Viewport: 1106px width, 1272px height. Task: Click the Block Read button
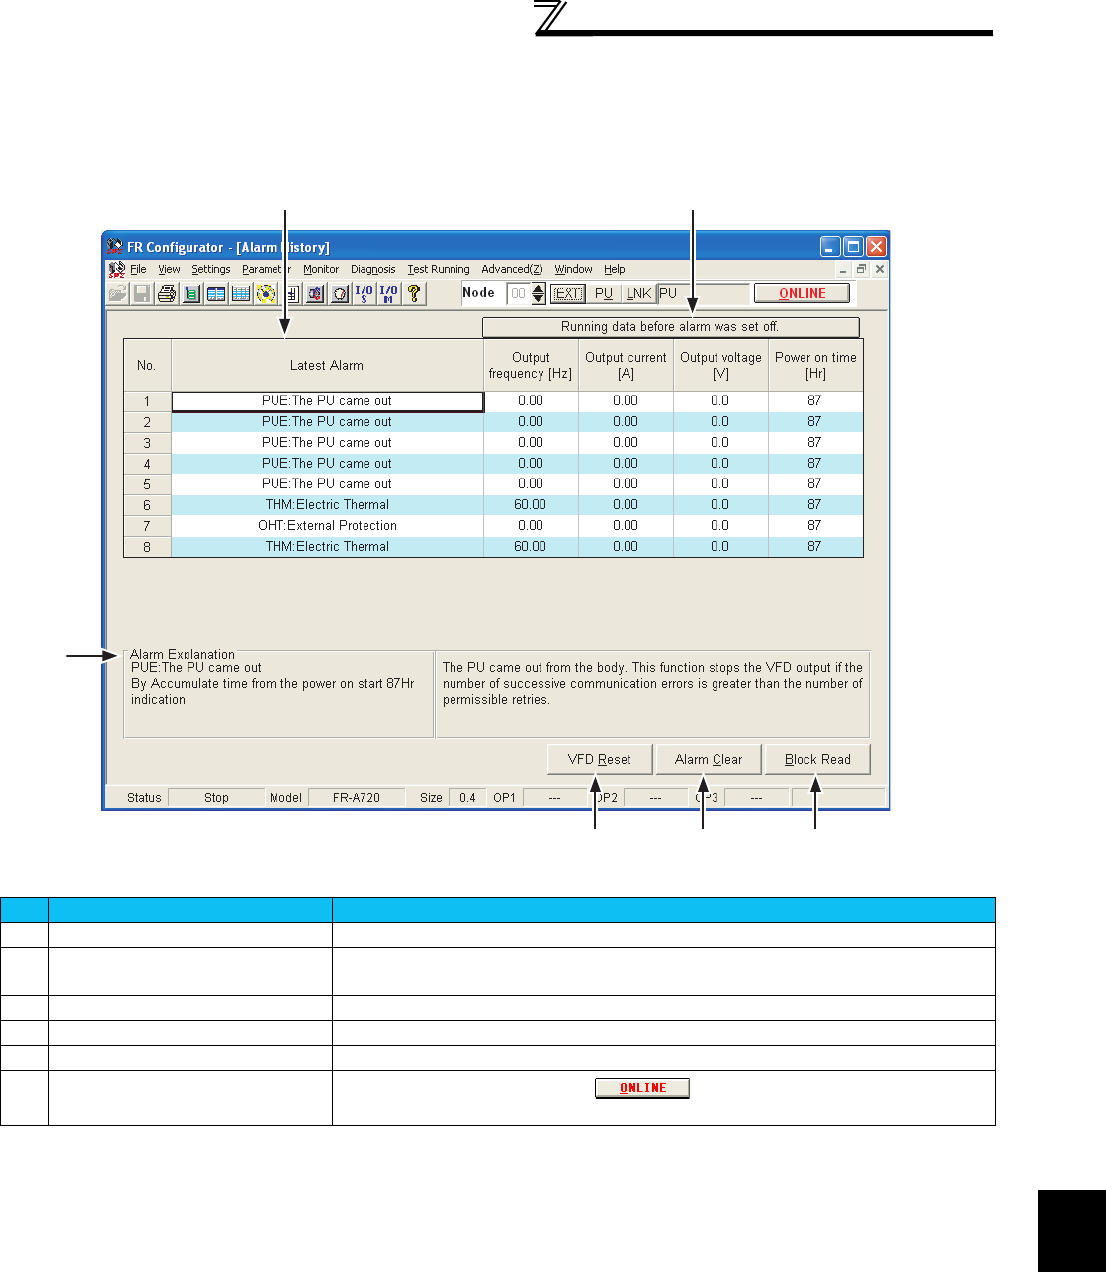(817, 759)
